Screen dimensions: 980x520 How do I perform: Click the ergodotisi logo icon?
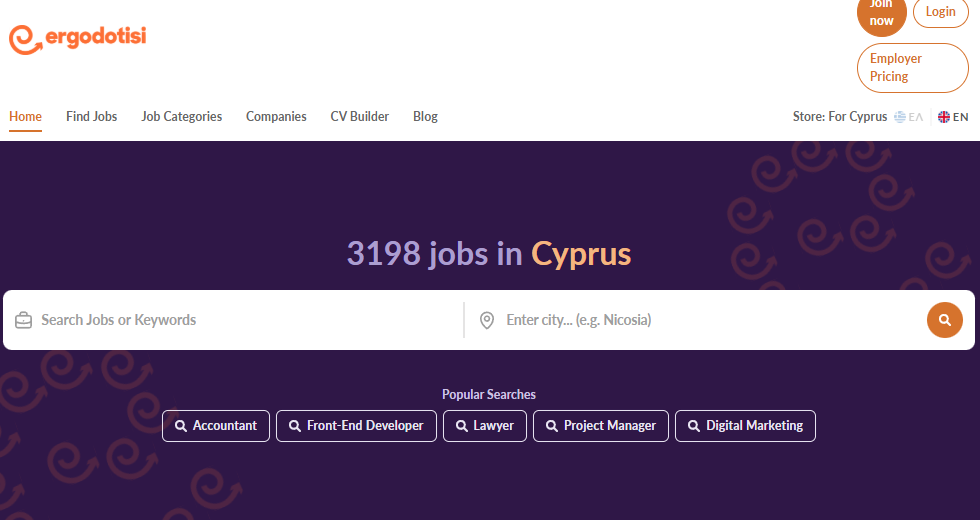26,39
